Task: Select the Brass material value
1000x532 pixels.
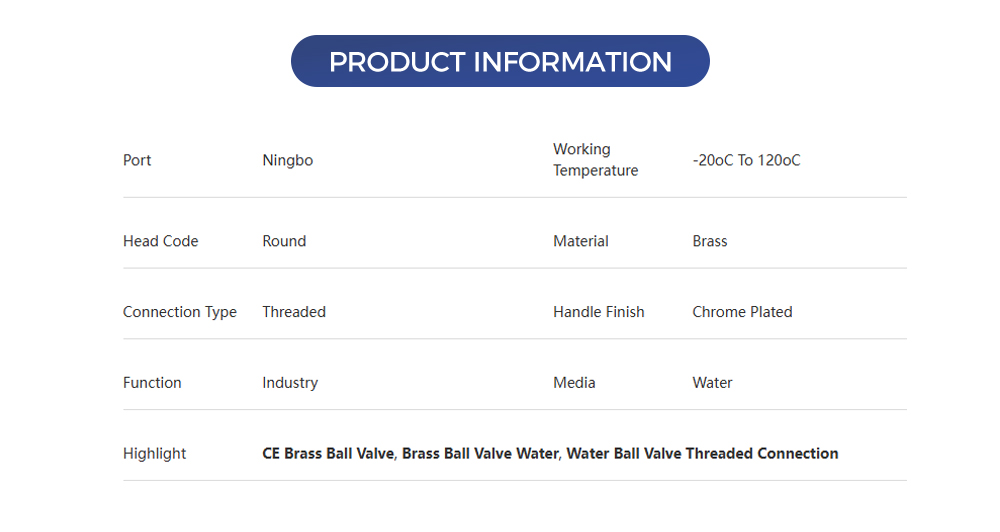Action: click(709, 241)
